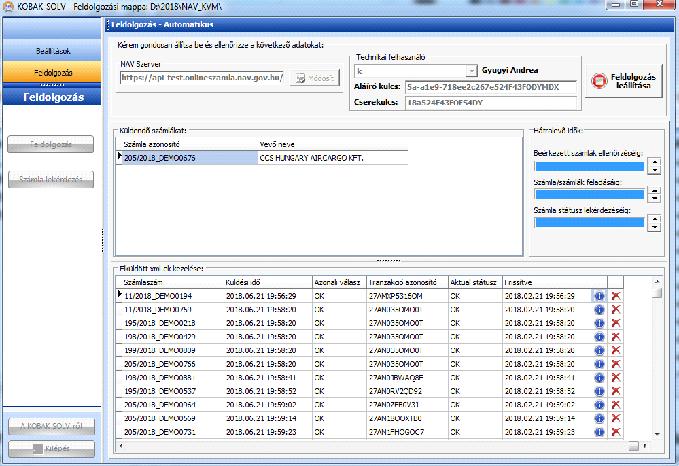
Task: Open info icon on 198/2018 row sent 19:58:20
Action: (x=599, y=337)
